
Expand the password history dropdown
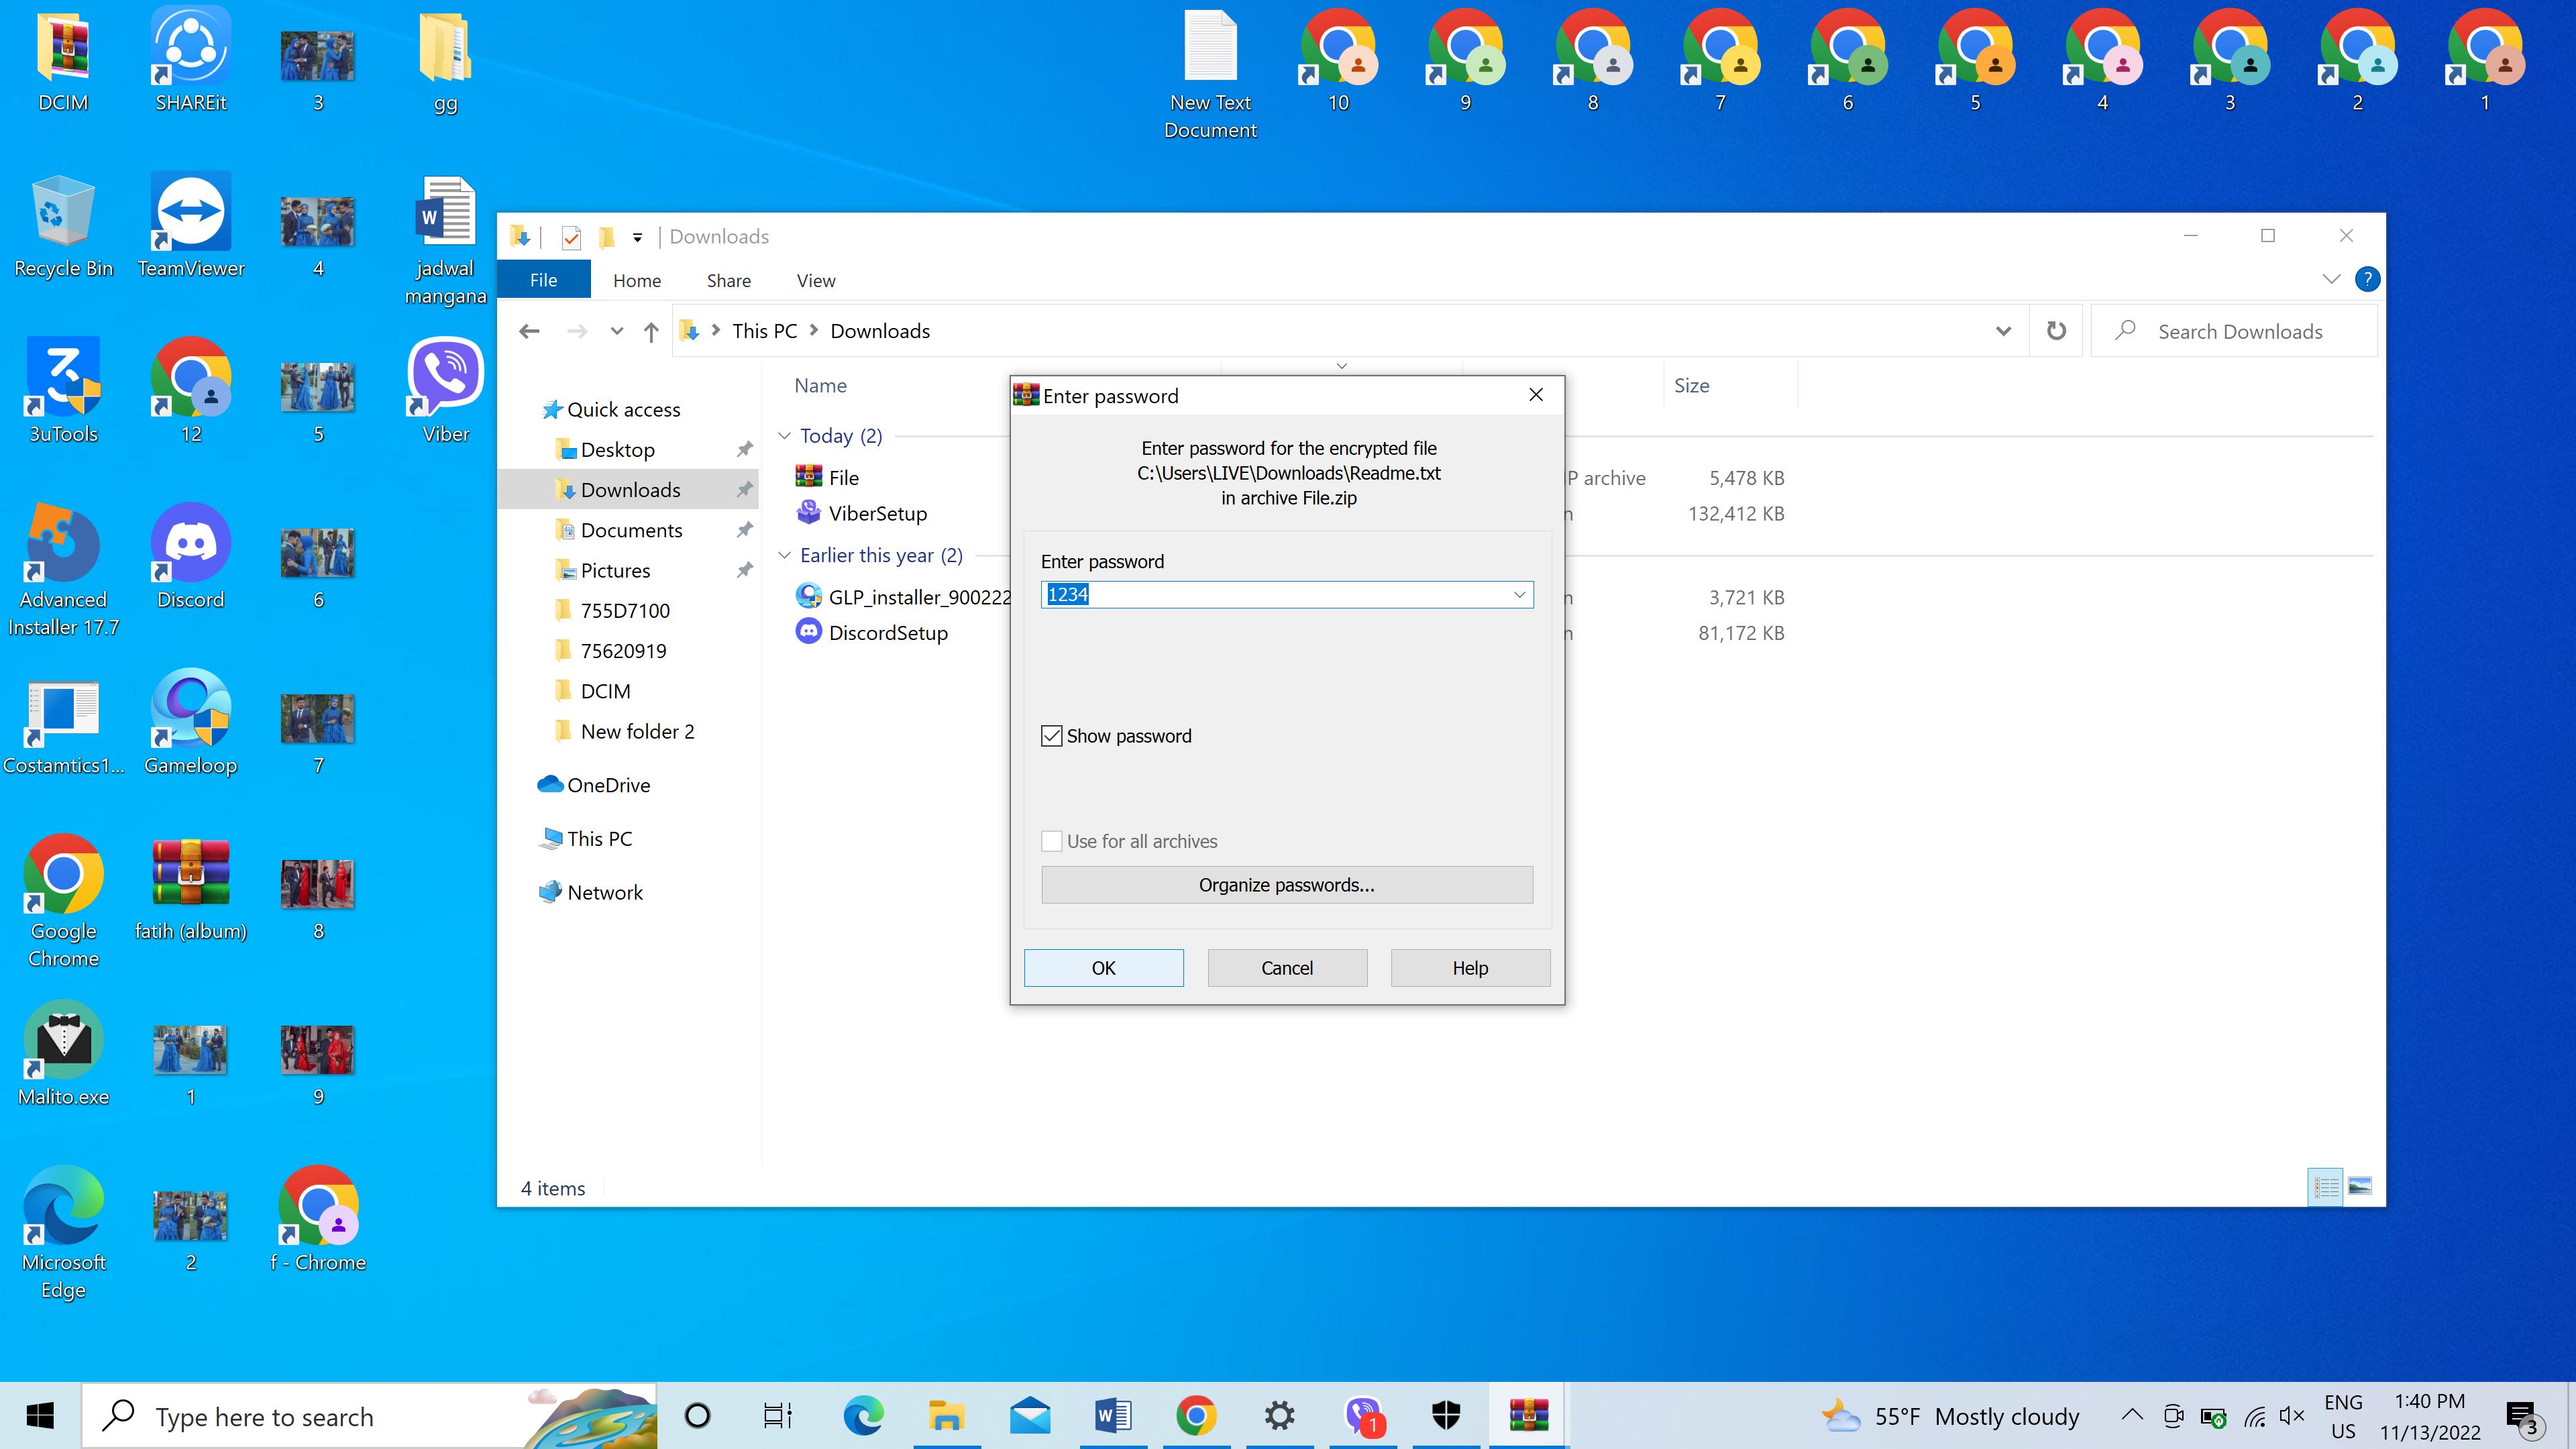click(1519, 595)
